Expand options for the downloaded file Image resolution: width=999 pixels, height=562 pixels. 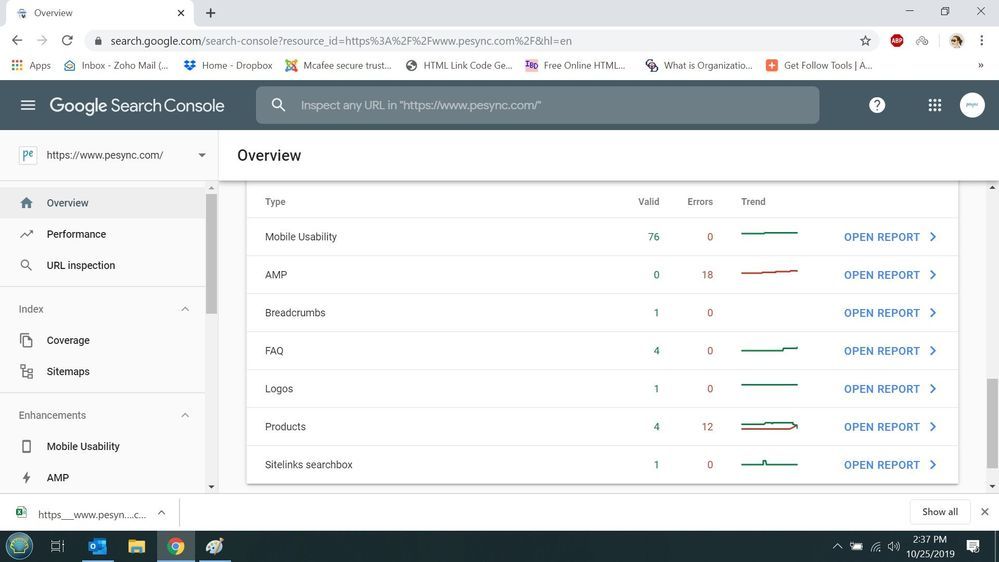click(161, 513)
